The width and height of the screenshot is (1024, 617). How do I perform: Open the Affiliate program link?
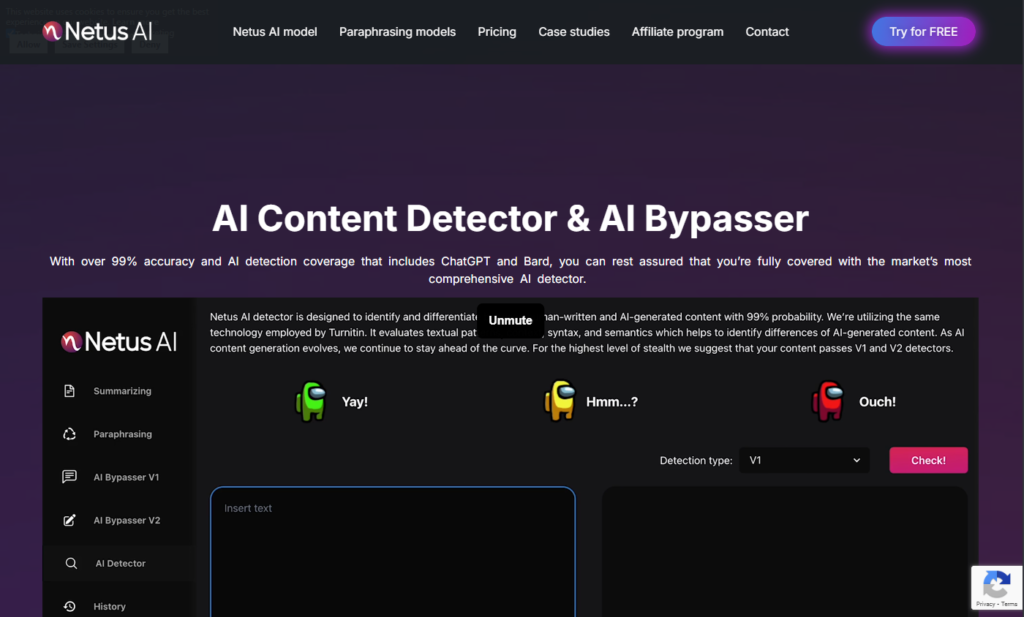coord(677,32)
